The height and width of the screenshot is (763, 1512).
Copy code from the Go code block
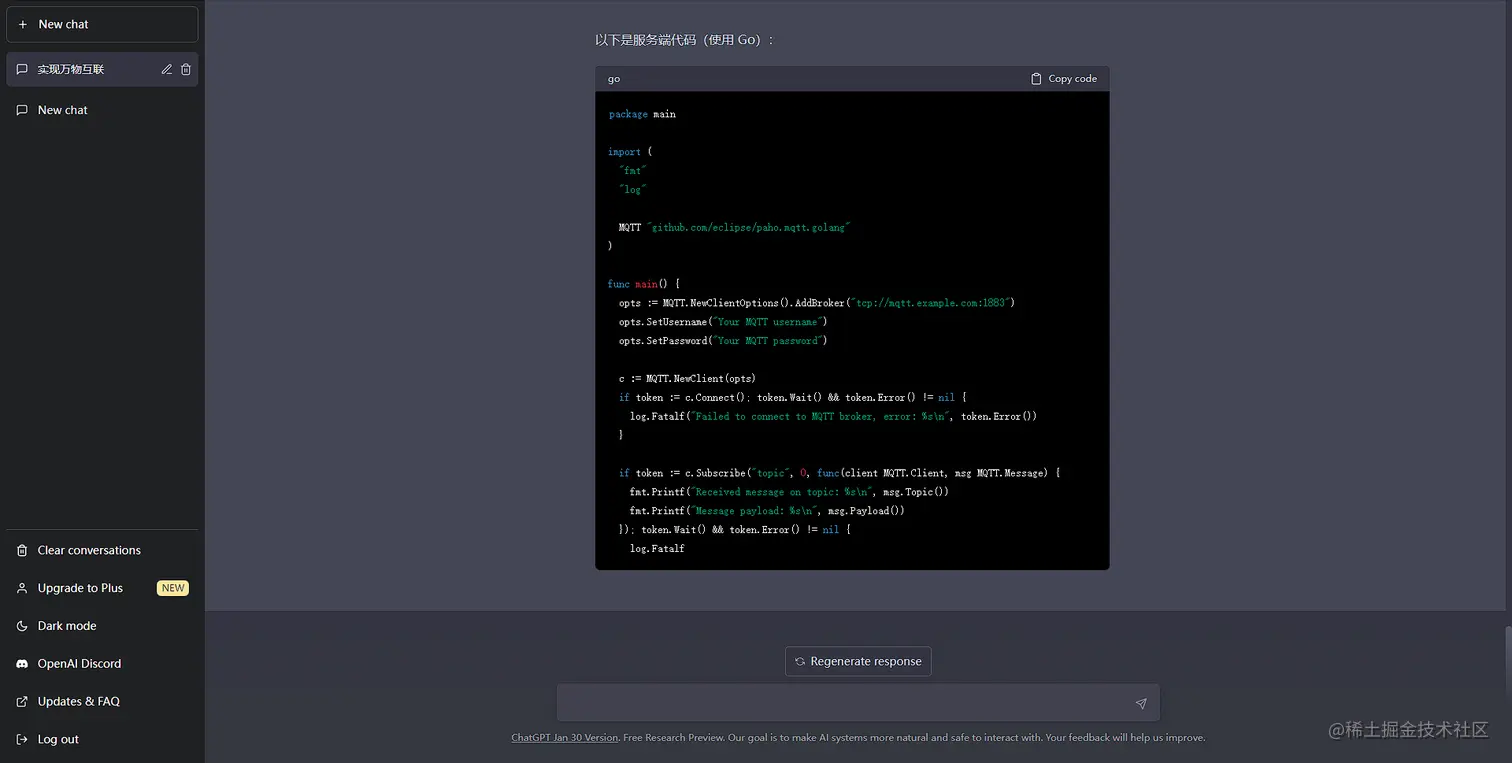pyautogui.click(x=1064, y=79)
